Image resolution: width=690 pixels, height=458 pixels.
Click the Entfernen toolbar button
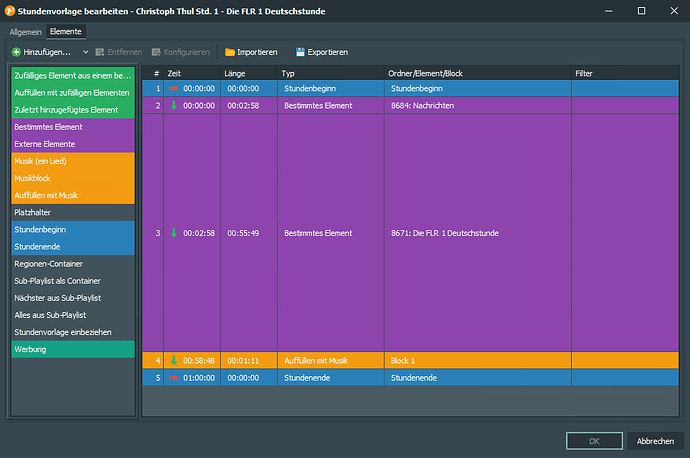tap(119, 51)
